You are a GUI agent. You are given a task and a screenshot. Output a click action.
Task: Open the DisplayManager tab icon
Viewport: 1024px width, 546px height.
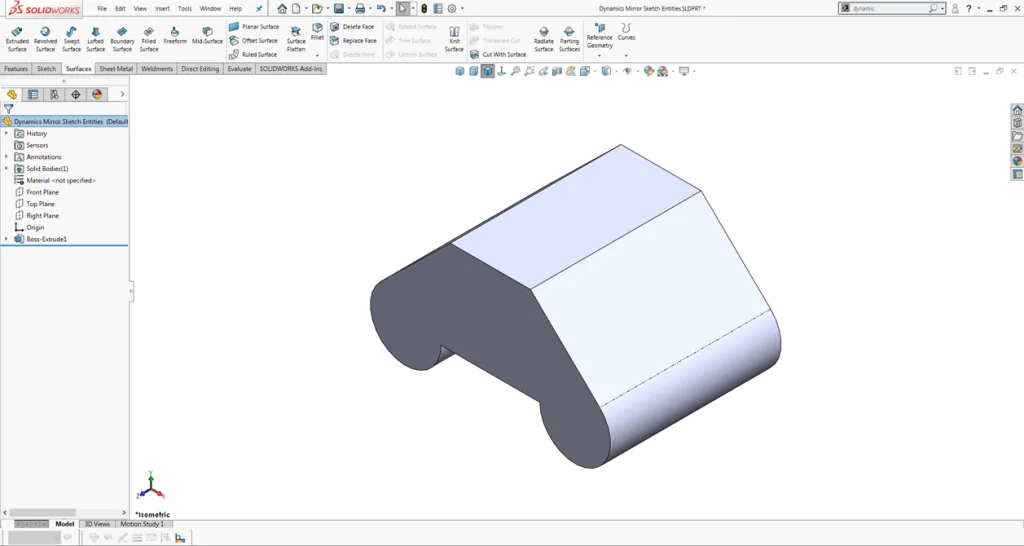click(x=97, y=95)
